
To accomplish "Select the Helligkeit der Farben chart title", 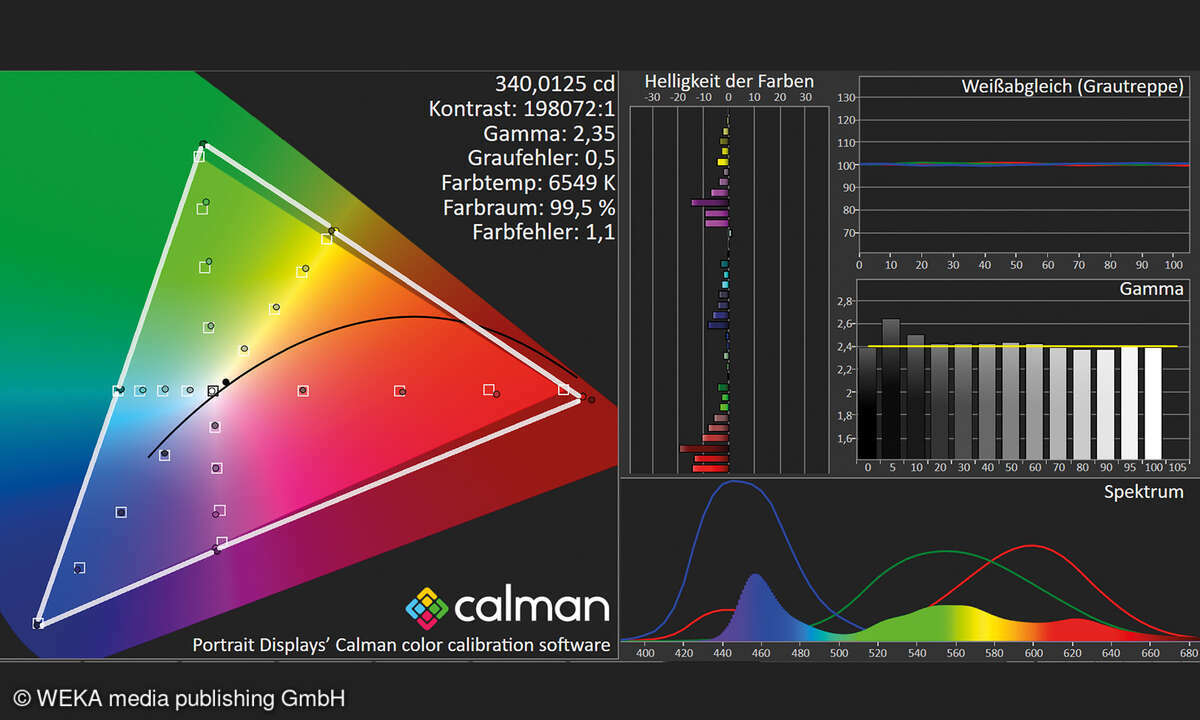I will coord(729,81).
